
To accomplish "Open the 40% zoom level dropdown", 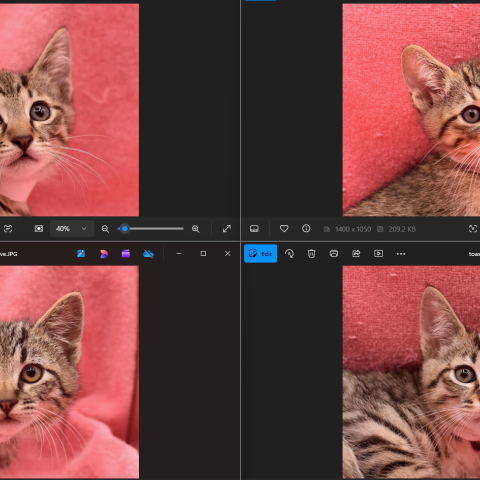I will 72,229.
